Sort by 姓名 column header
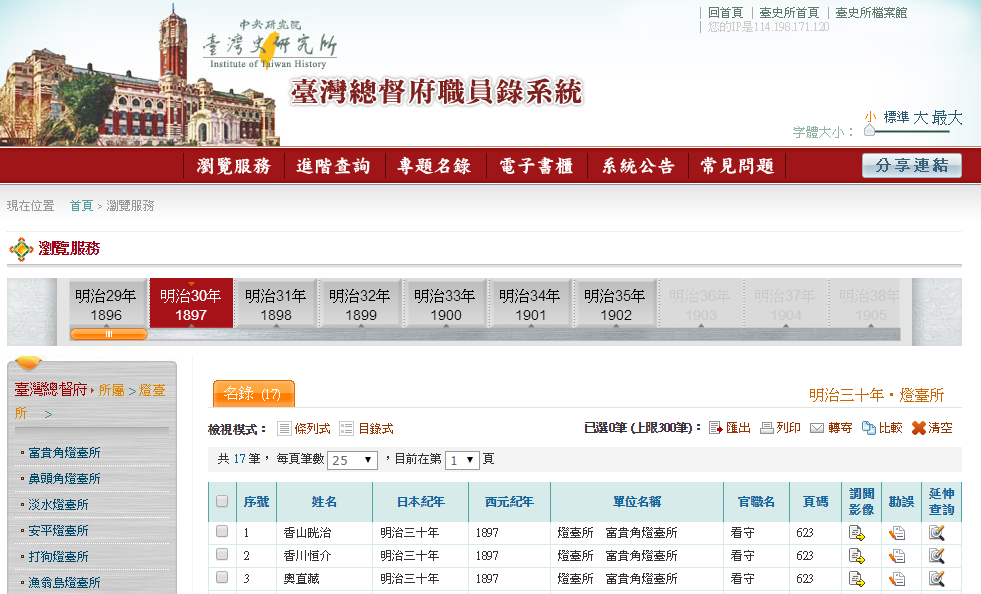Image resolution: width=981 pixels, height=594 pixels. 324,502
